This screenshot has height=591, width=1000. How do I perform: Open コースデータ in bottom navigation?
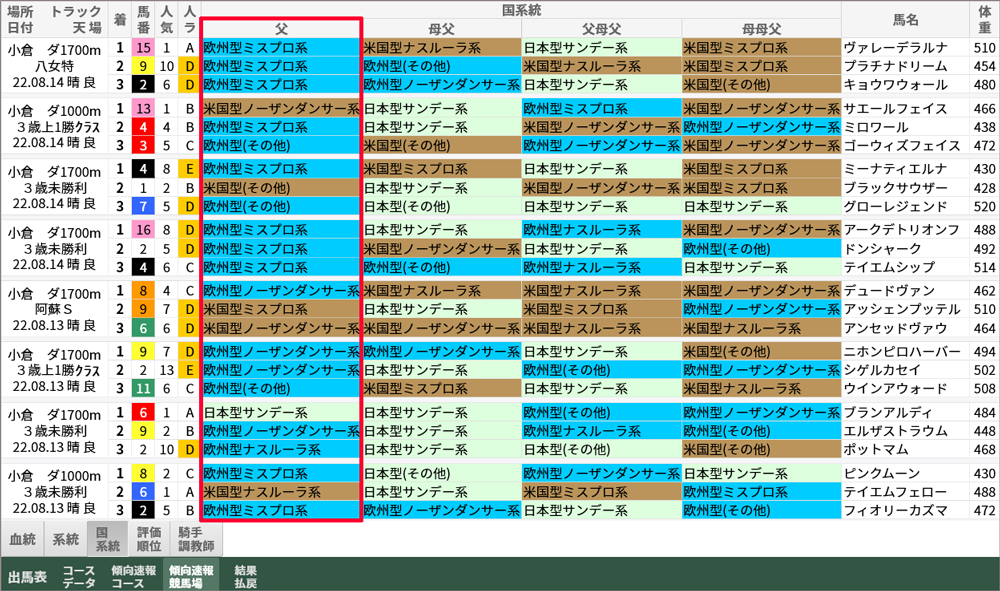[x=78, y=576]
